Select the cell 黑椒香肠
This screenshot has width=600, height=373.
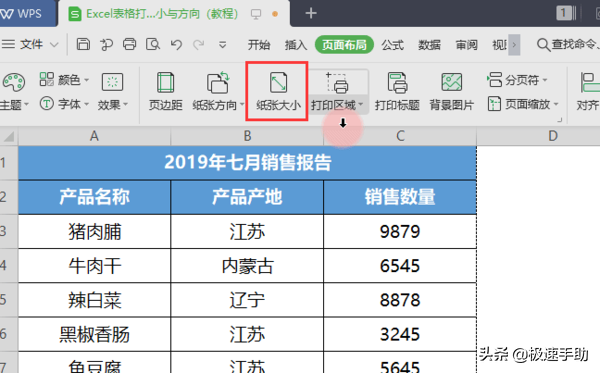coord(94,334)
